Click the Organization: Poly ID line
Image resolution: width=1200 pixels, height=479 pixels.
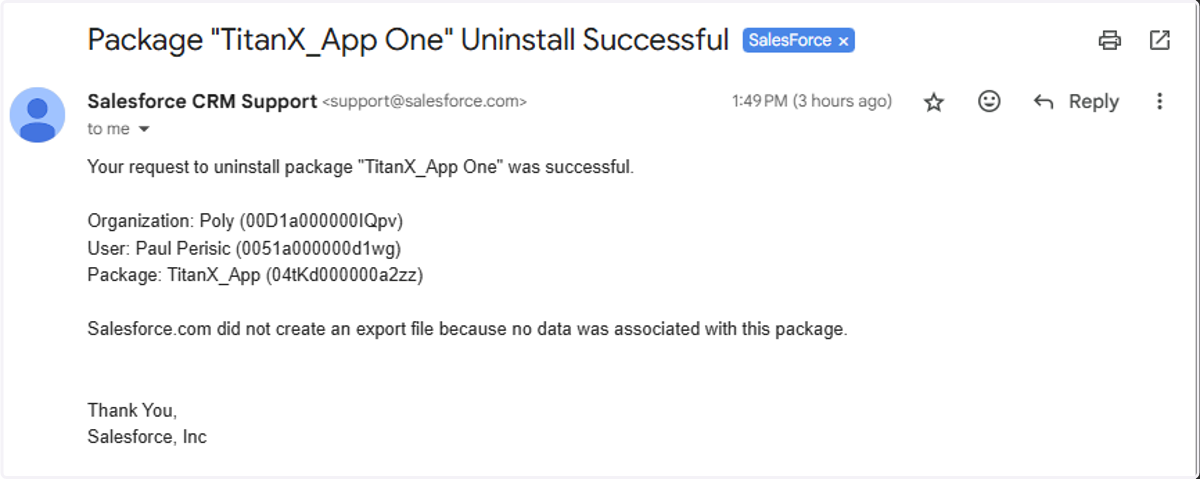(x=245, y=221)
